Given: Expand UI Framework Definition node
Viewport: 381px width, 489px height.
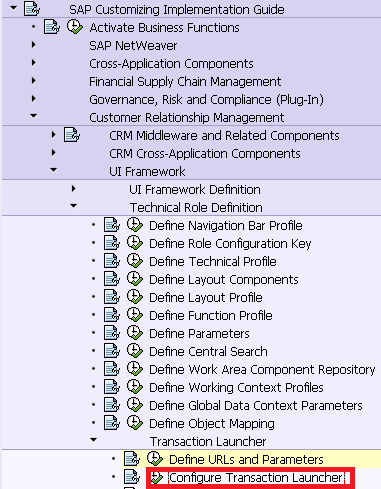Looking at the screenshot, I should point(73,189).
